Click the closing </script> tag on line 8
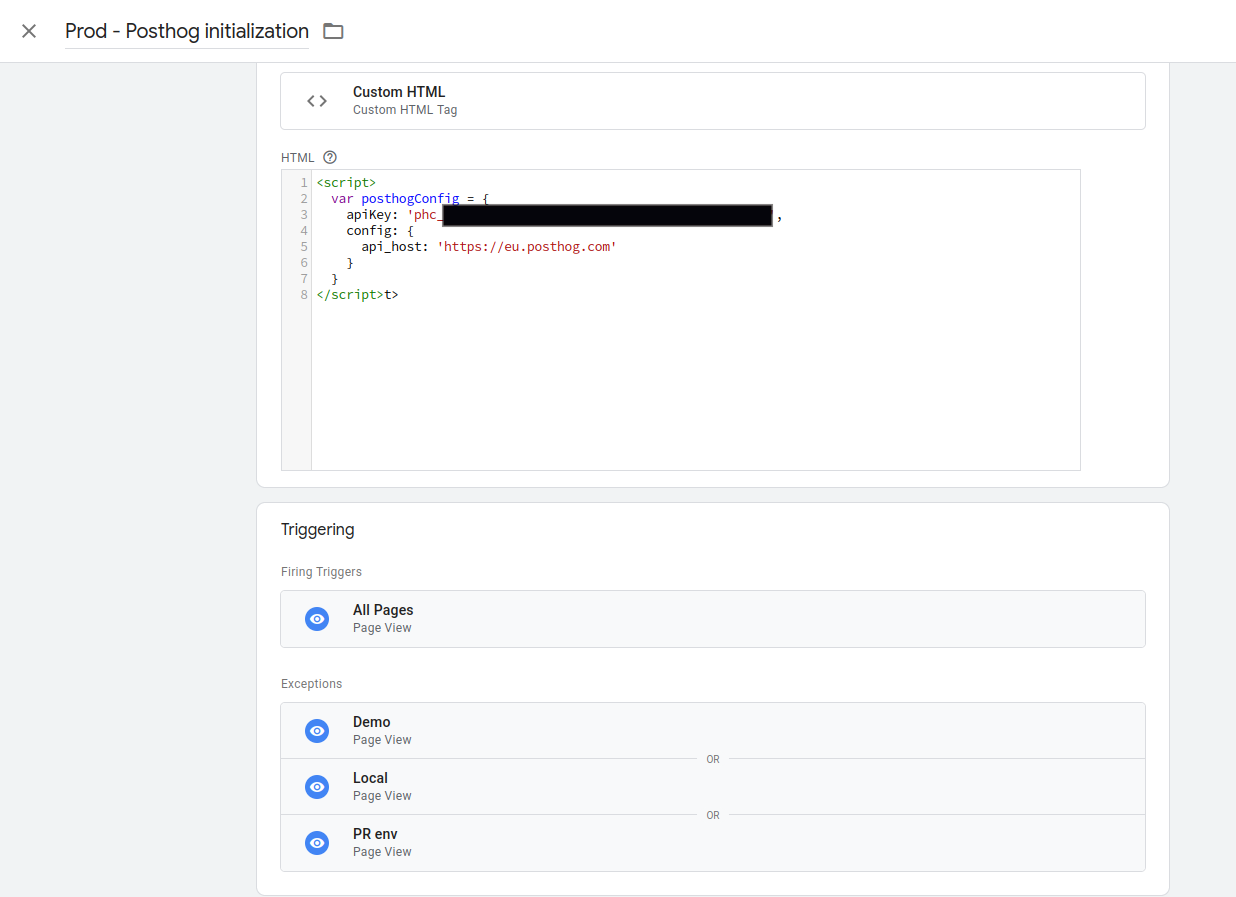Viewport: 1236px width, 897px height. click(350, 295)
